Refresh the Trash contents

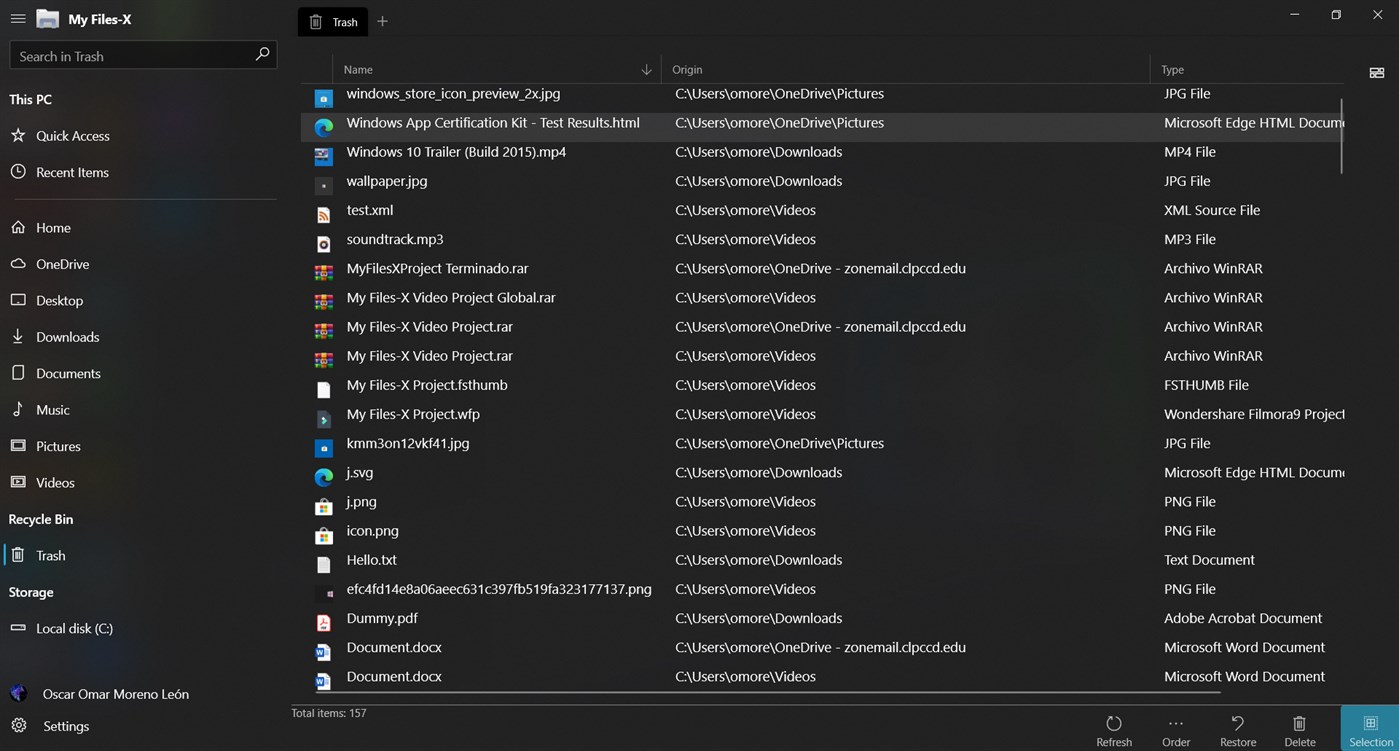click(1113, 728)
